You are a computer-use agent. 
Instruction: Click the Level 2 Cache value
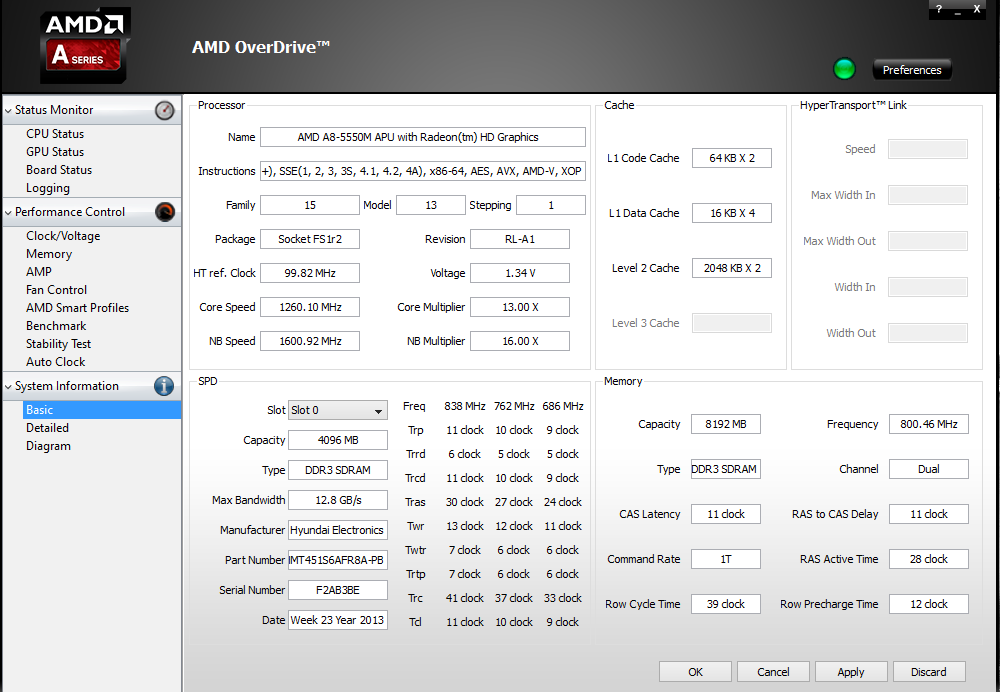732,268
